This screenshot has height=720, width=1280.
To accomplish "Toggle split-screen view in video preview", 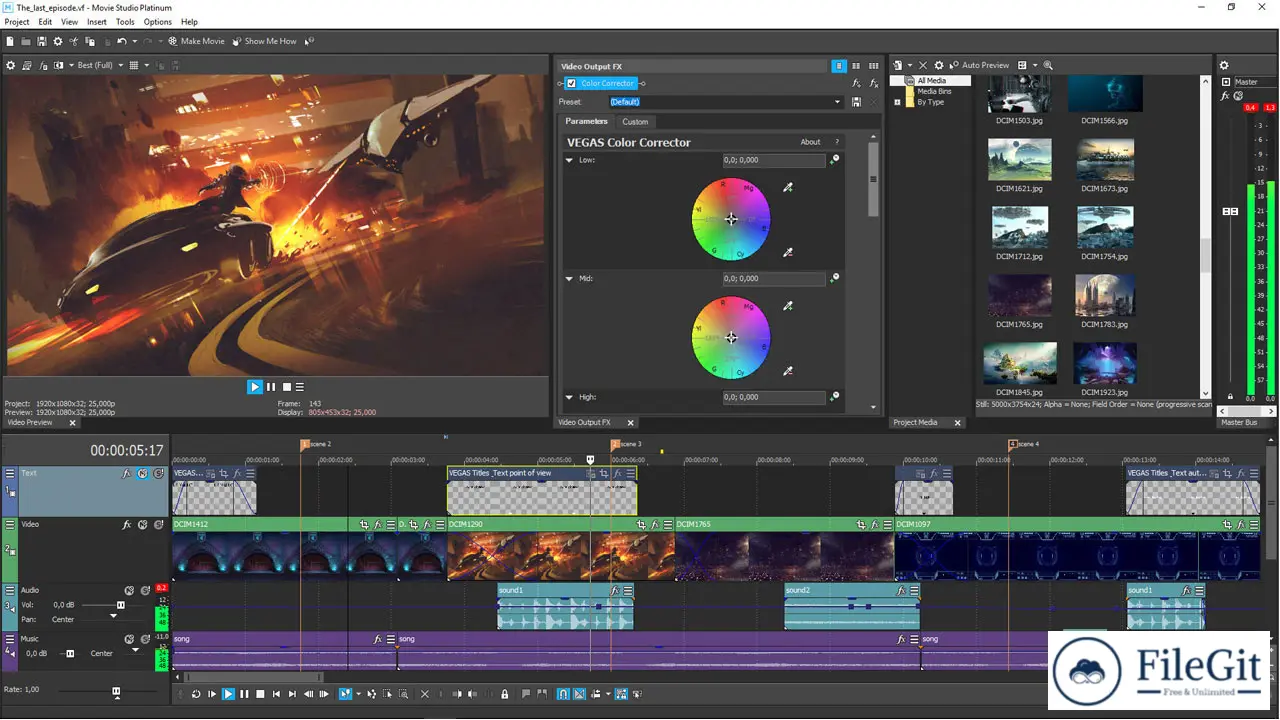I will [x=59, y=65].
